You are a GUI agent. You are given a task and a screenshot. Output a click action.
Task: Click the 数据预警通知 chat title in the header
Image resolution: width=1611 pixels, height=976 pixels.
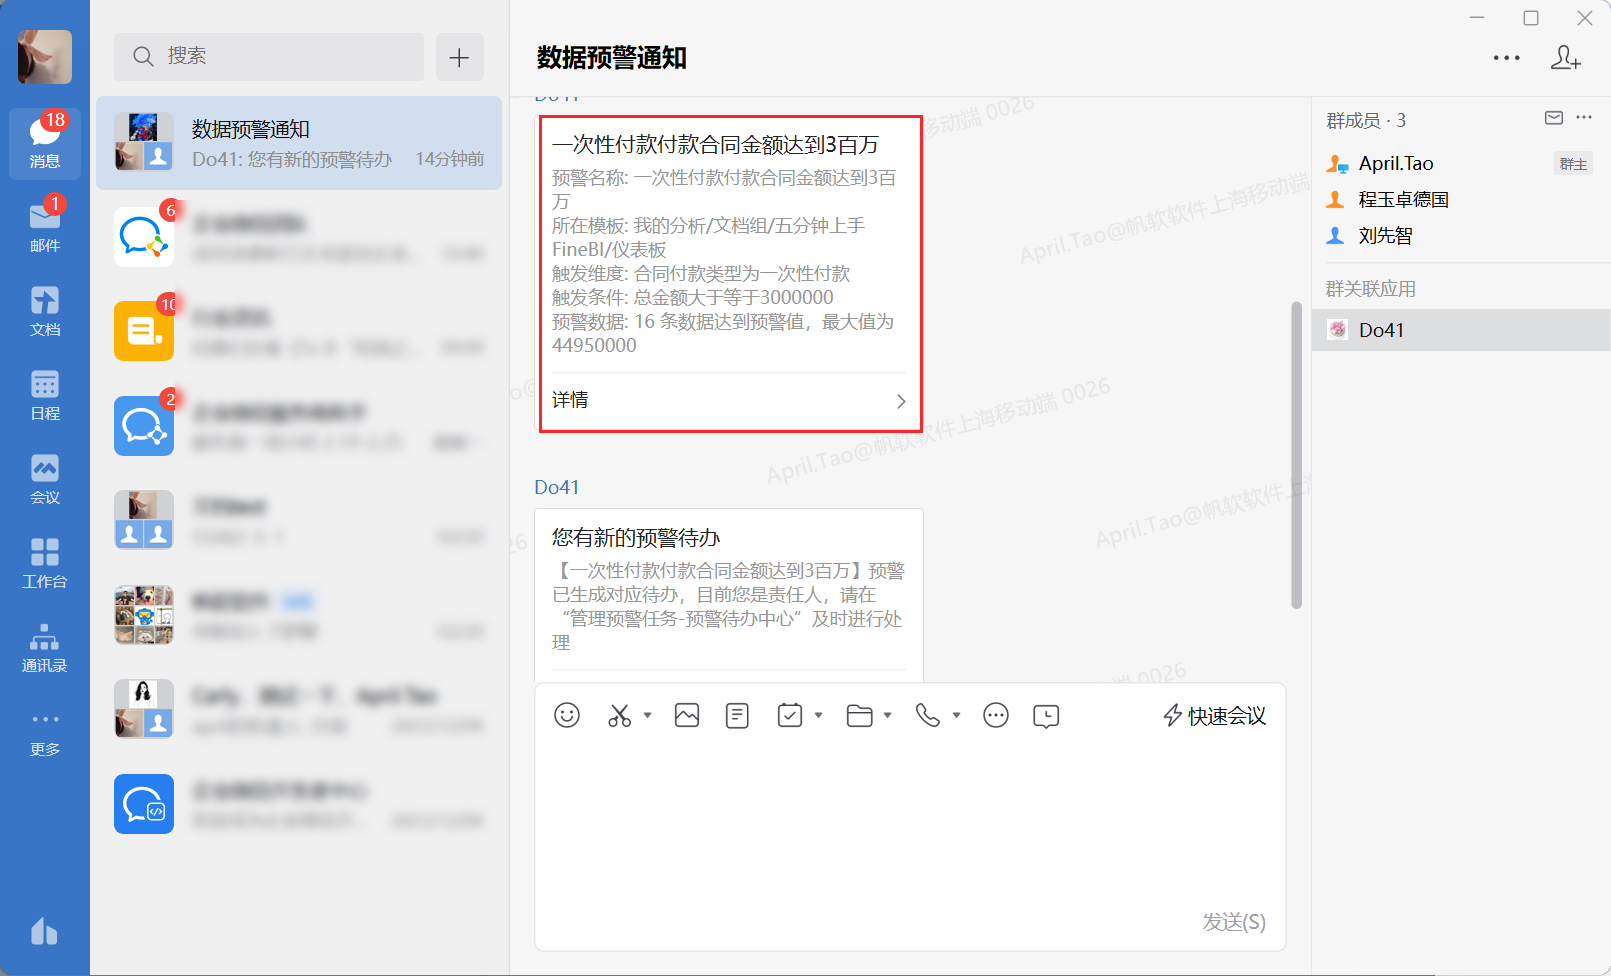point(612,58)
